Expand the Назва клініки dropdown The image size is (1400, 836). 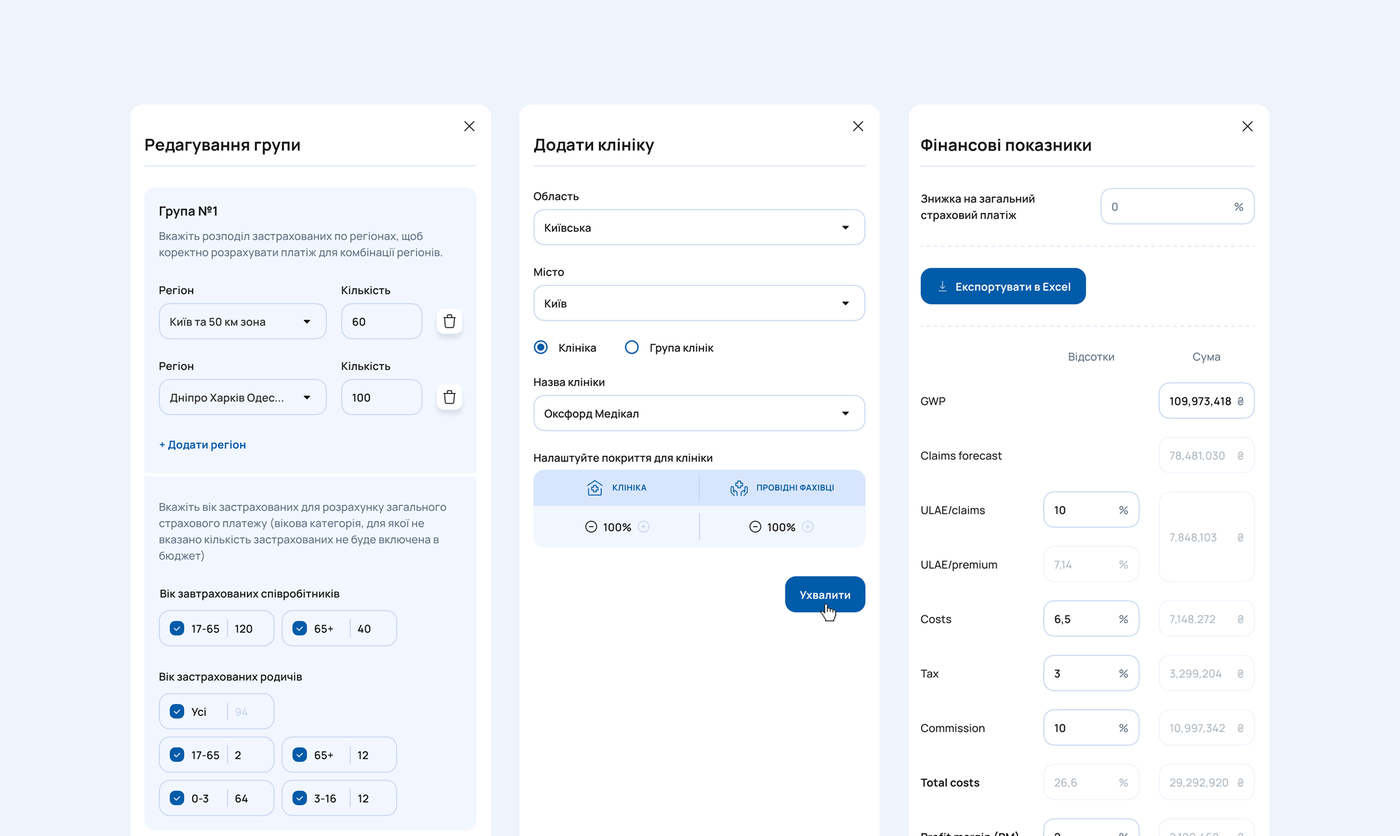[699, 413]
